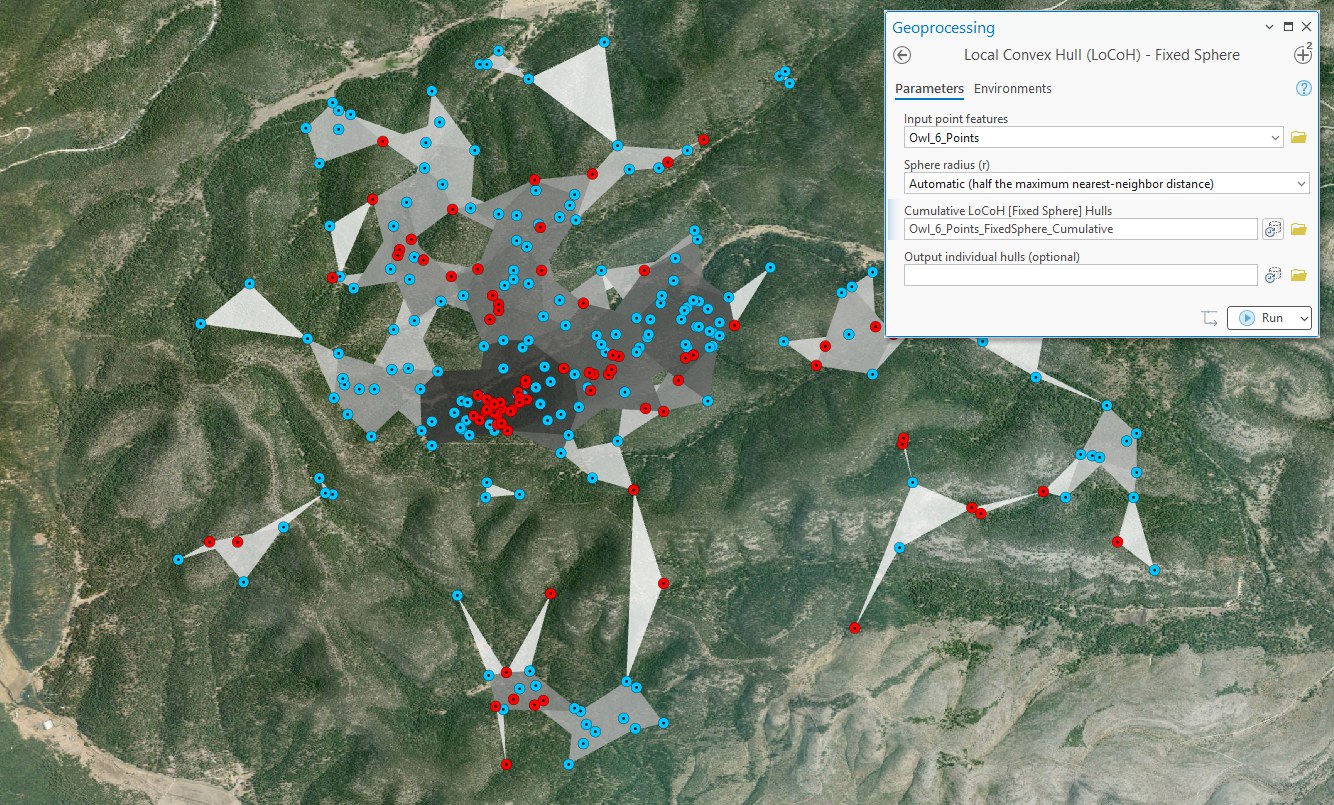The height and width of the screenshot is (805, 1334).
Task: Click the tool title Local Convex Hull text
Action: pyautogui.click(x=1102, y=55)
